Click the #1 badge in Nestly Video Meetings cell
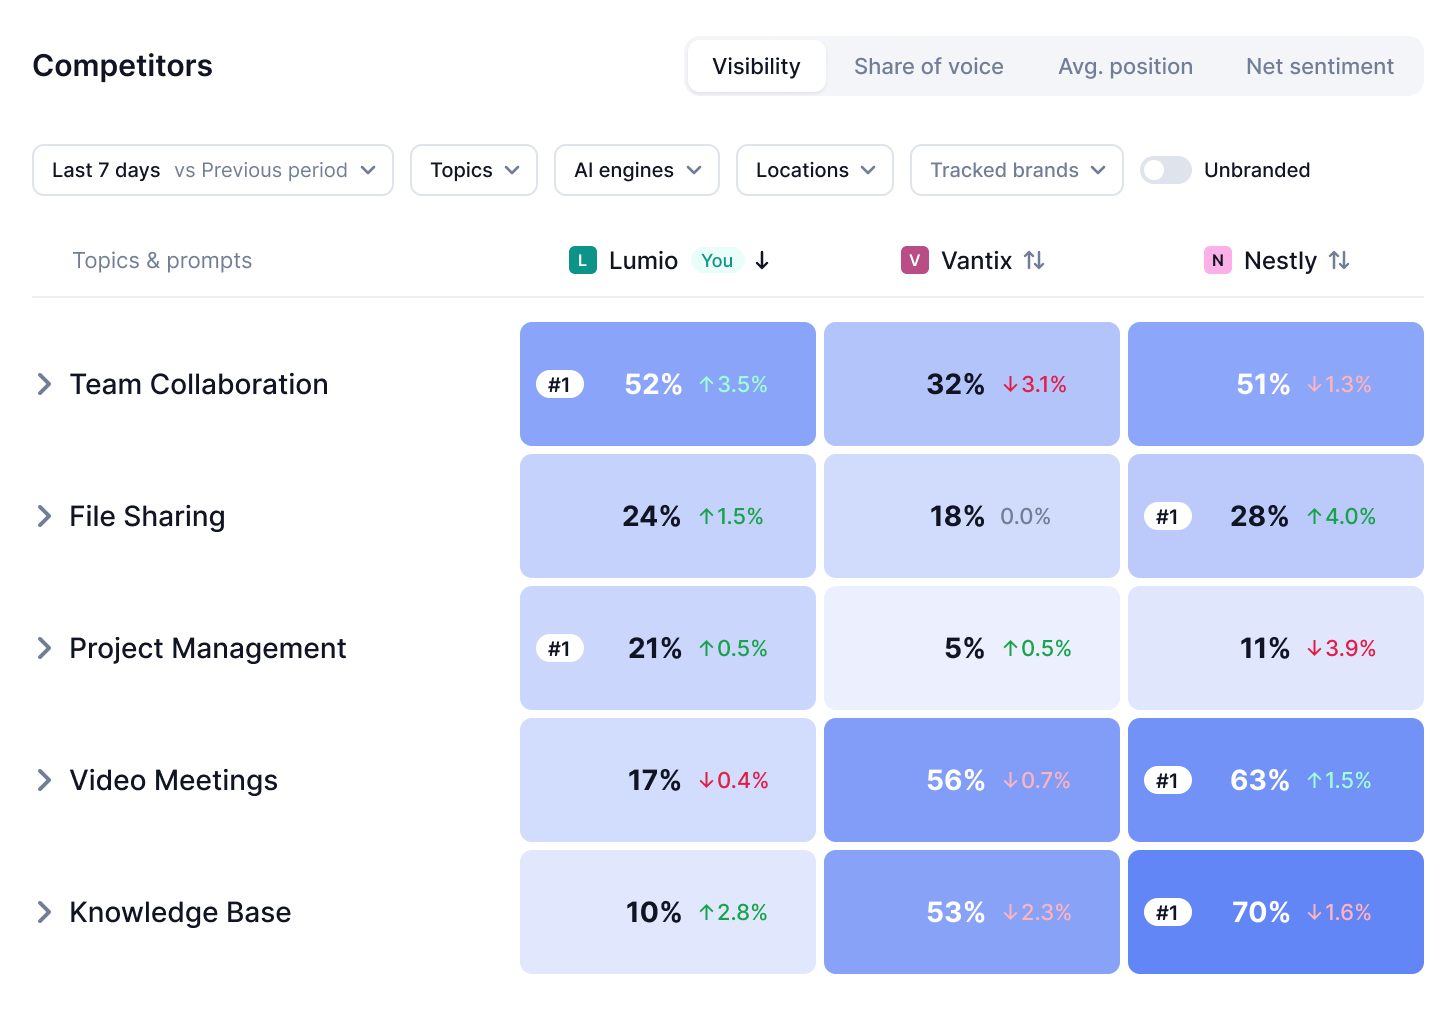This screenshot has width=1456, height=1010. point(1168,780)
